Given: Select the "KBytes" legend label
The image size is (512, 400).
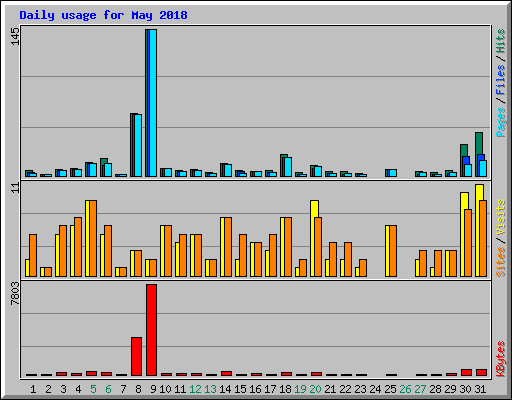Looking at the screenshot, I should [500, 359].
